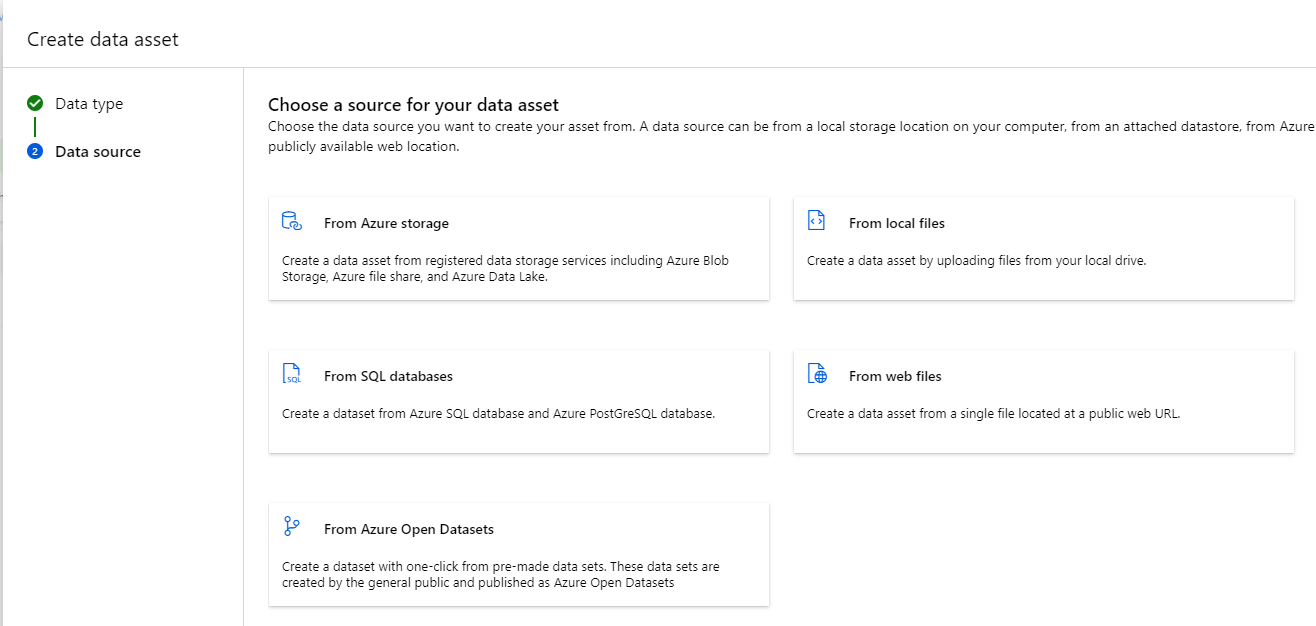Click the Azure PostGreSQL database description text
The width and height of the screenshot is (1316, 626).
498,413
